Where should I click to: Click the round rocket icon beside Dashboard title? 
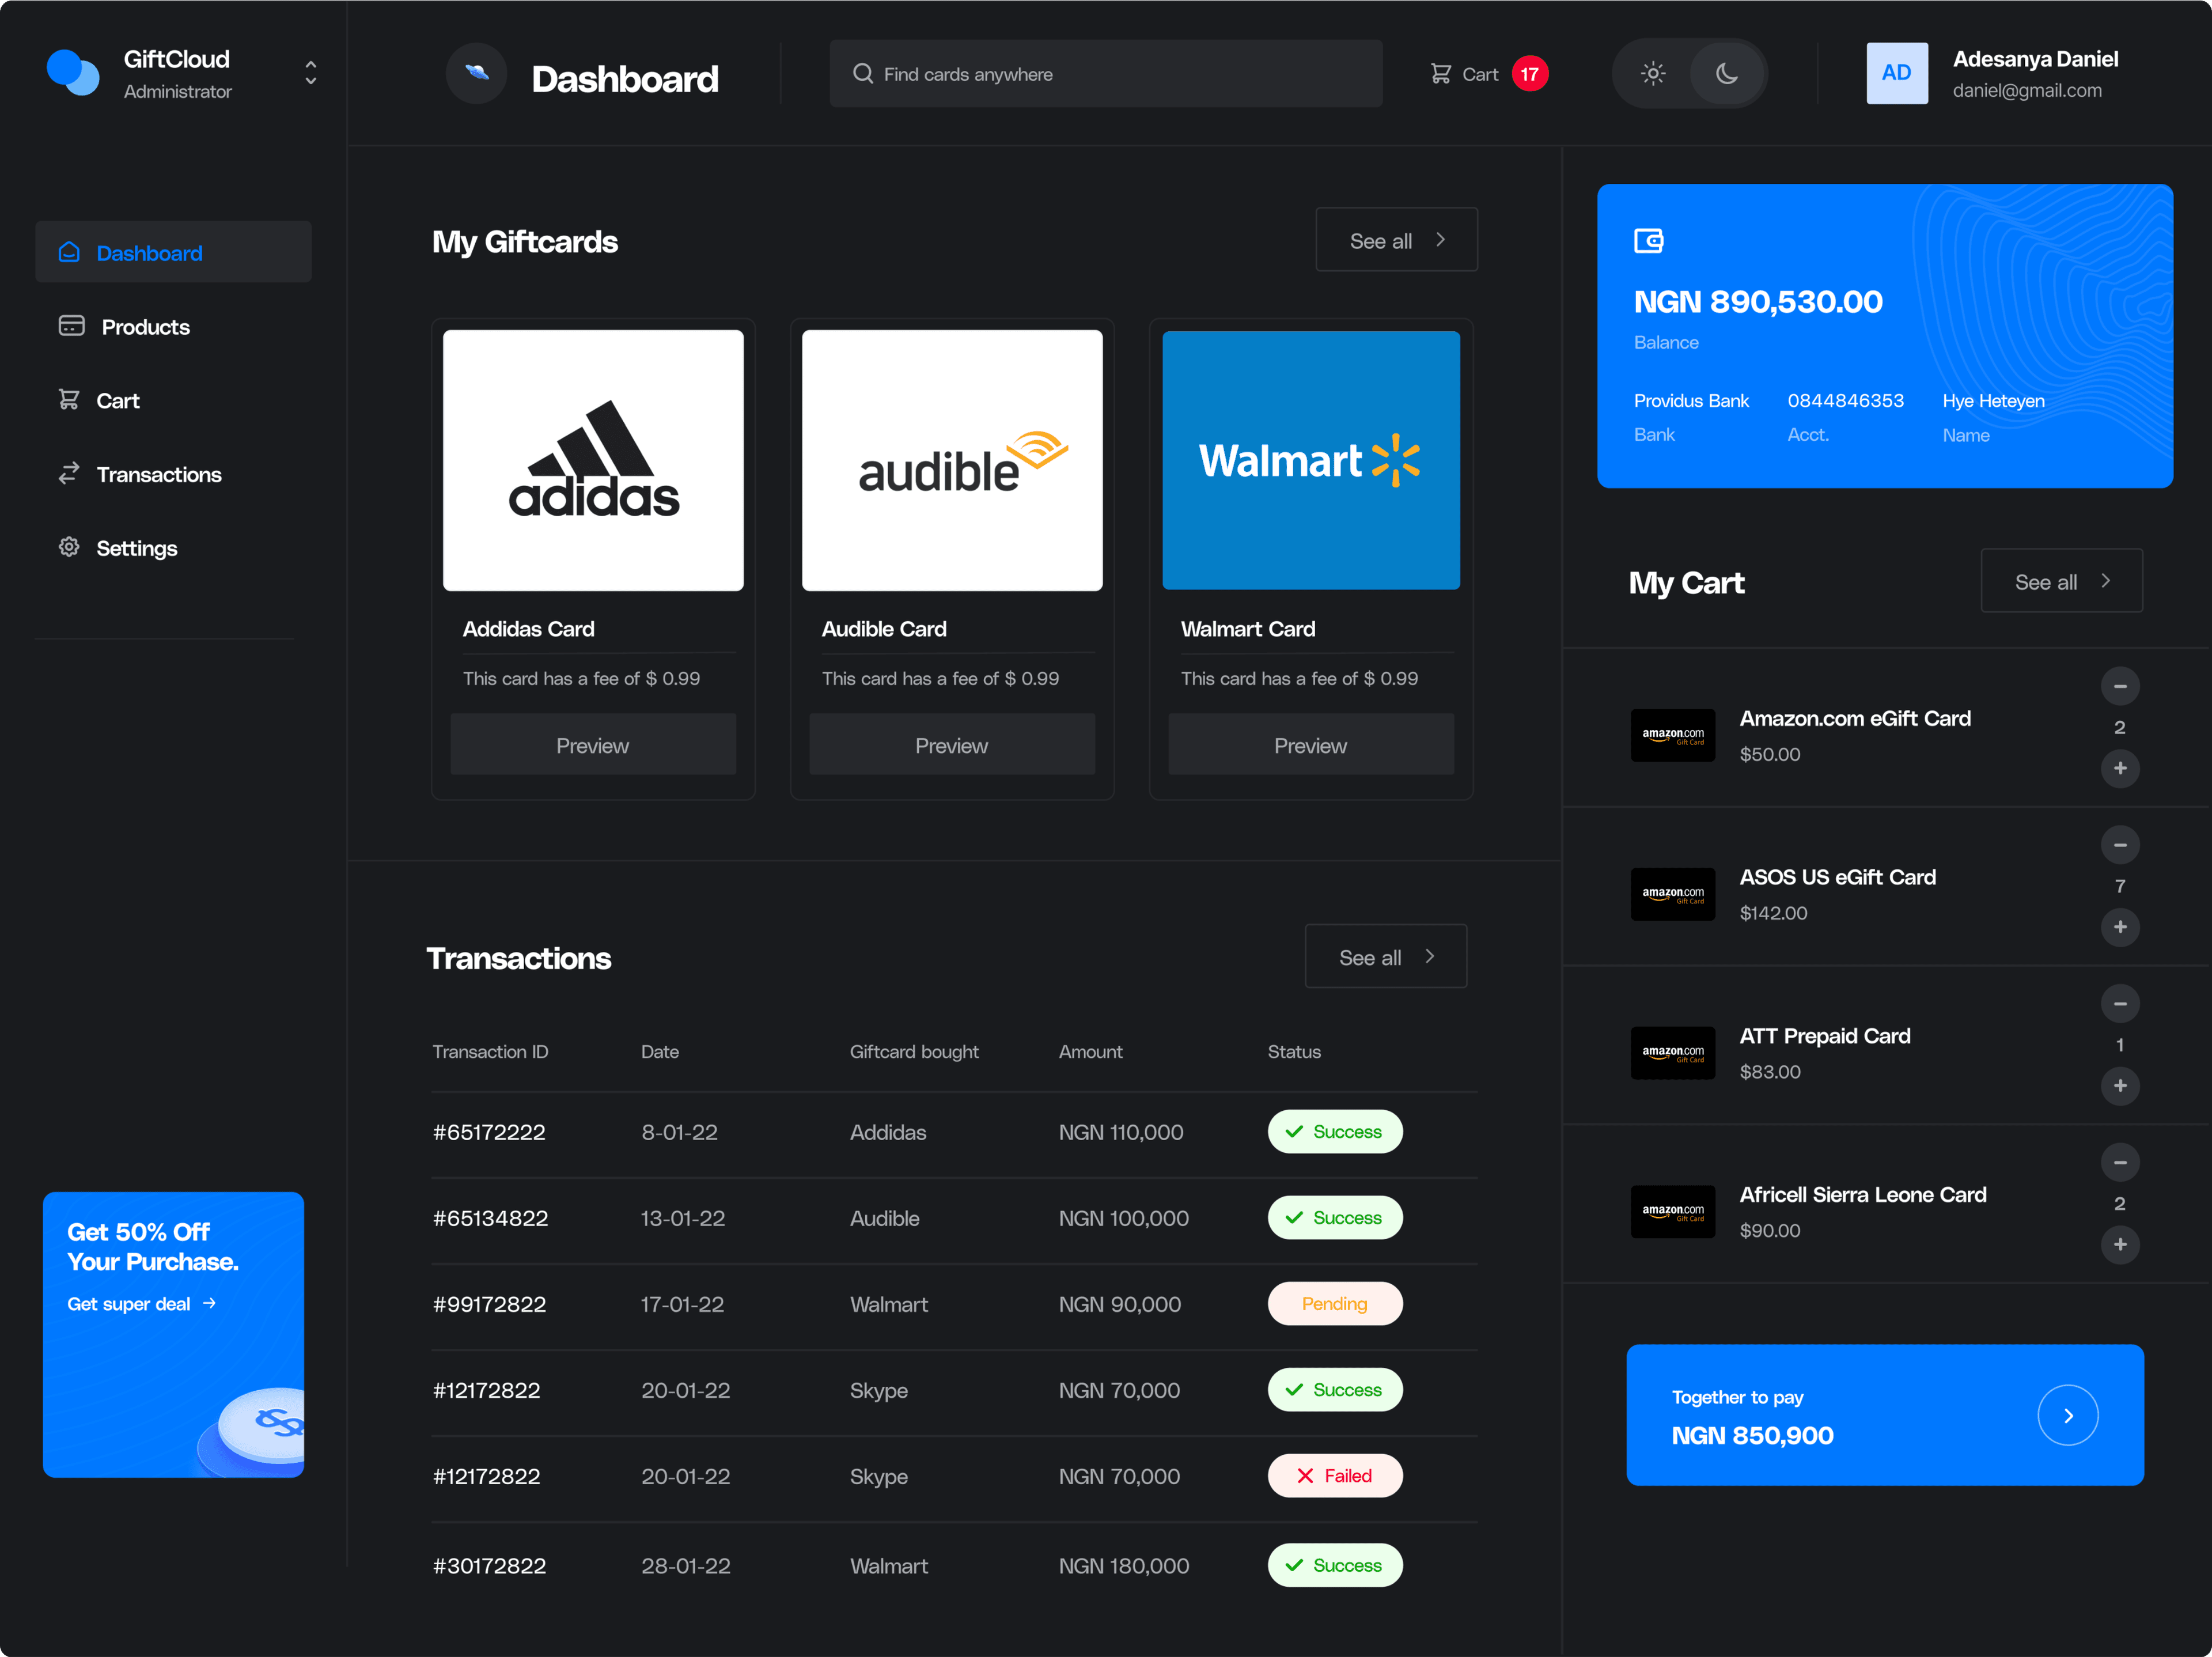point(477,73)
